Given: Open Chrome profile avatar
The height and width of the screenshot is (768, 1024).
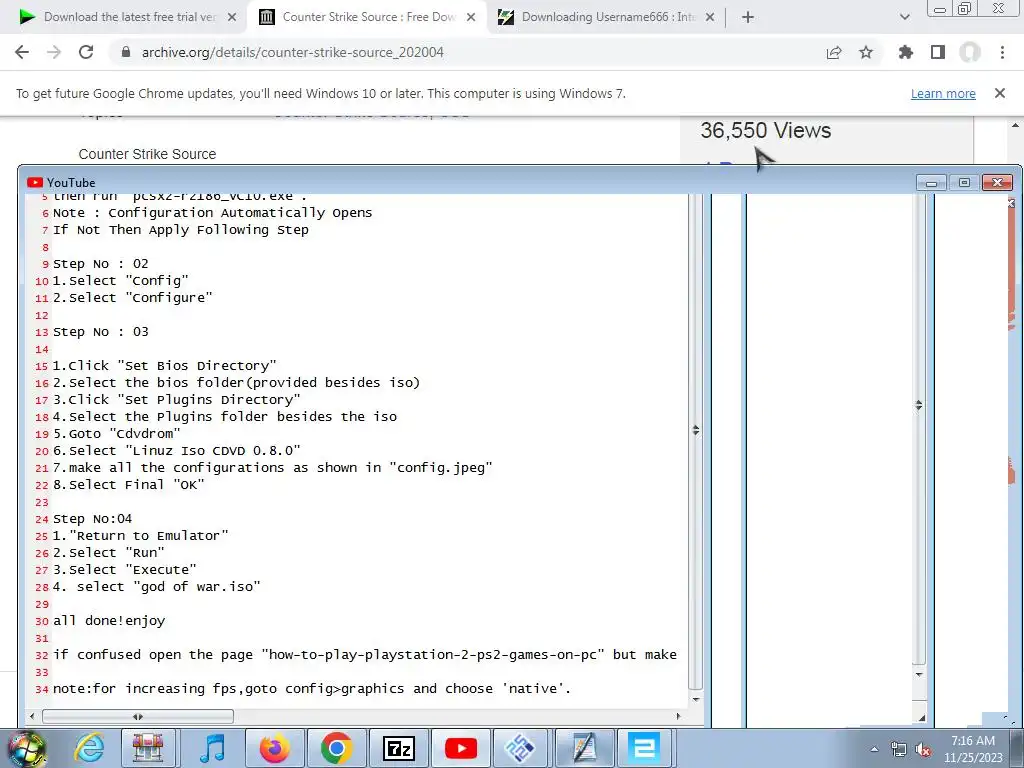Looking at the screenshot, I should point(970,52).
